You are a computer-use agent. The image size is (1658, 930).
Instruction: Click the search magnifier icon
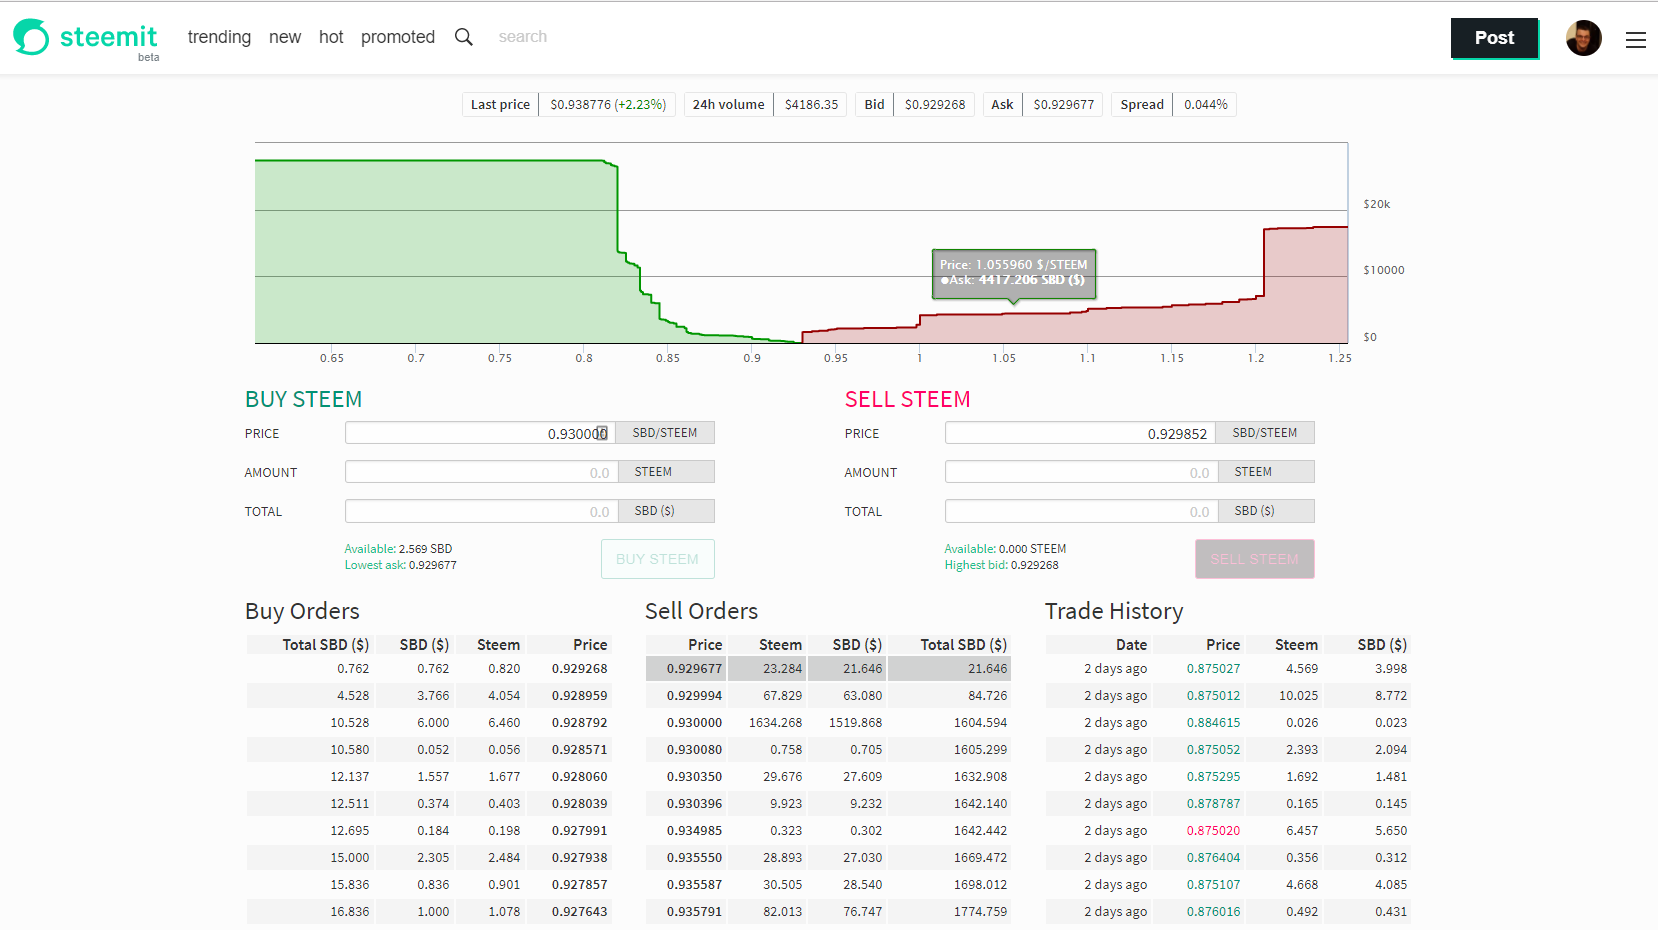[464, 37]
